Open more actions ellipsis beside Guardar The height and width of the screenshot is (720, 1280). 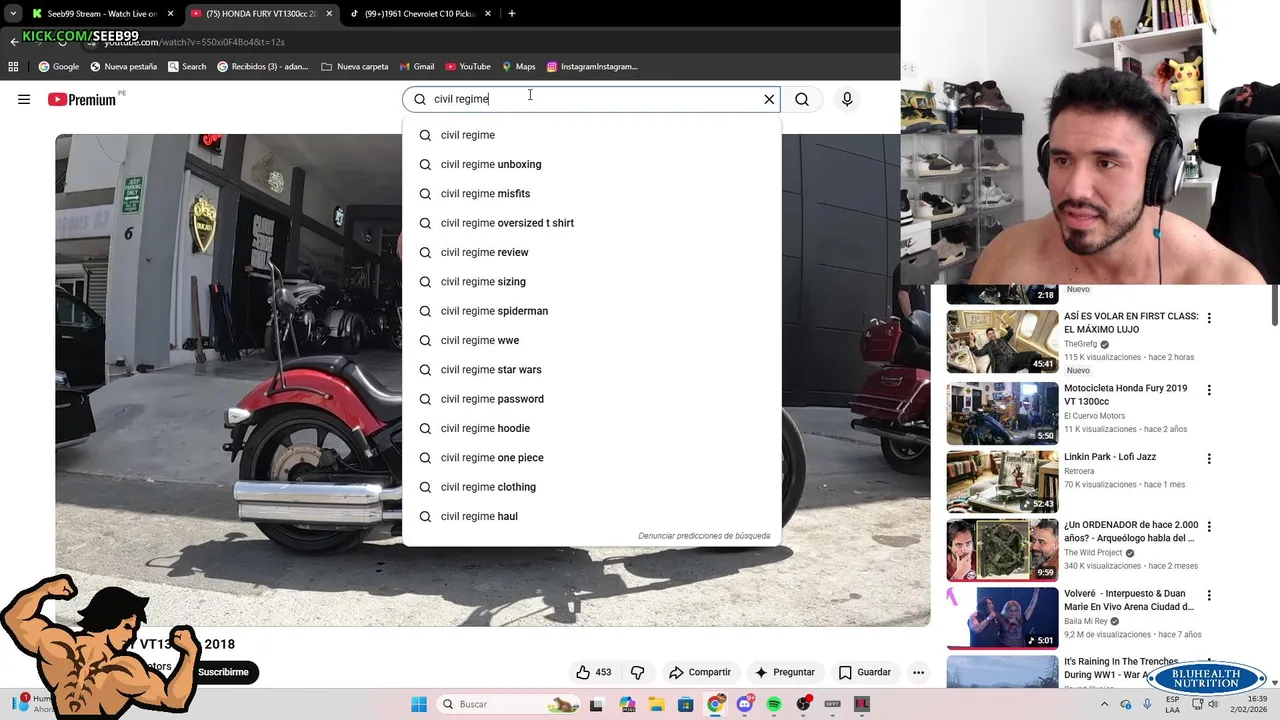pos(918,672)
